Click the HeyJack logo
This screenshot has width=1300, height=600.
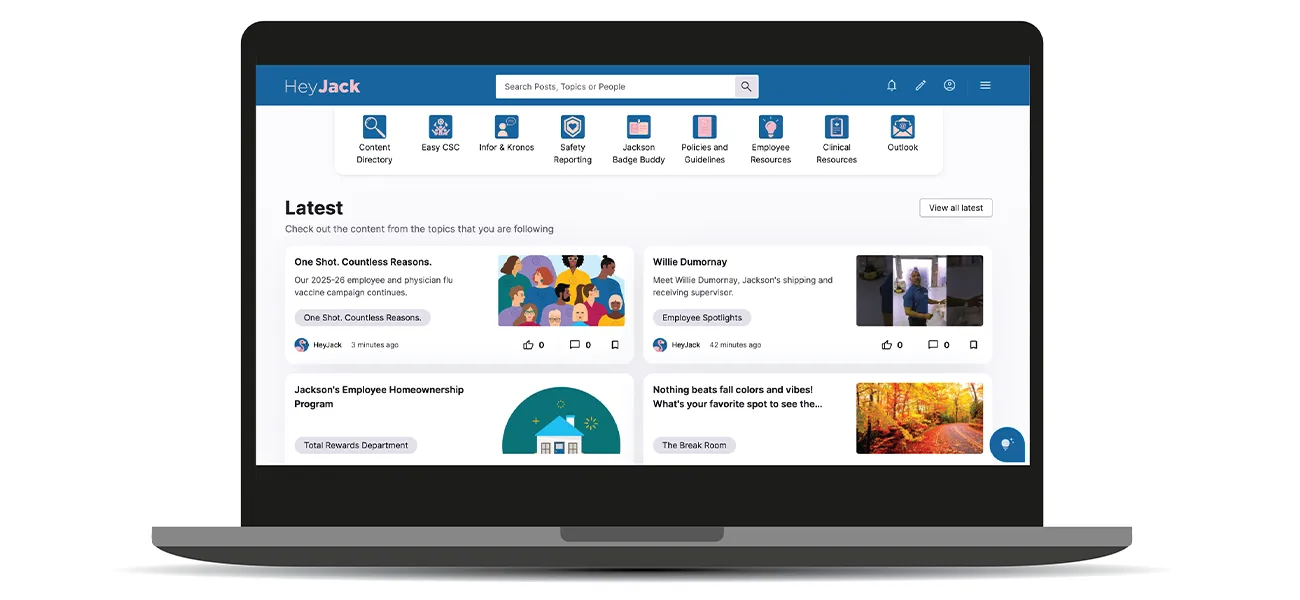(322, 86)
